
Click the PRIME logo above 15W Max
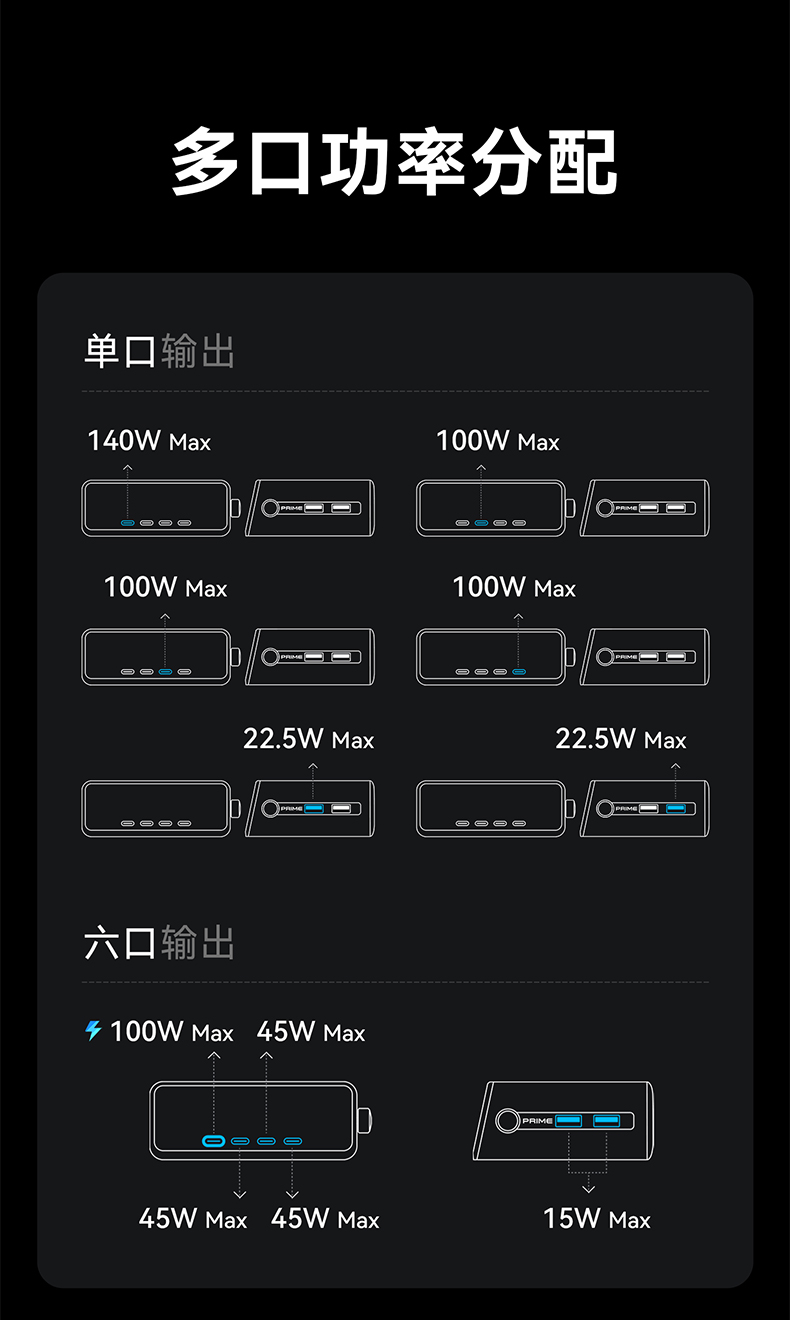tap(537, 1121)
